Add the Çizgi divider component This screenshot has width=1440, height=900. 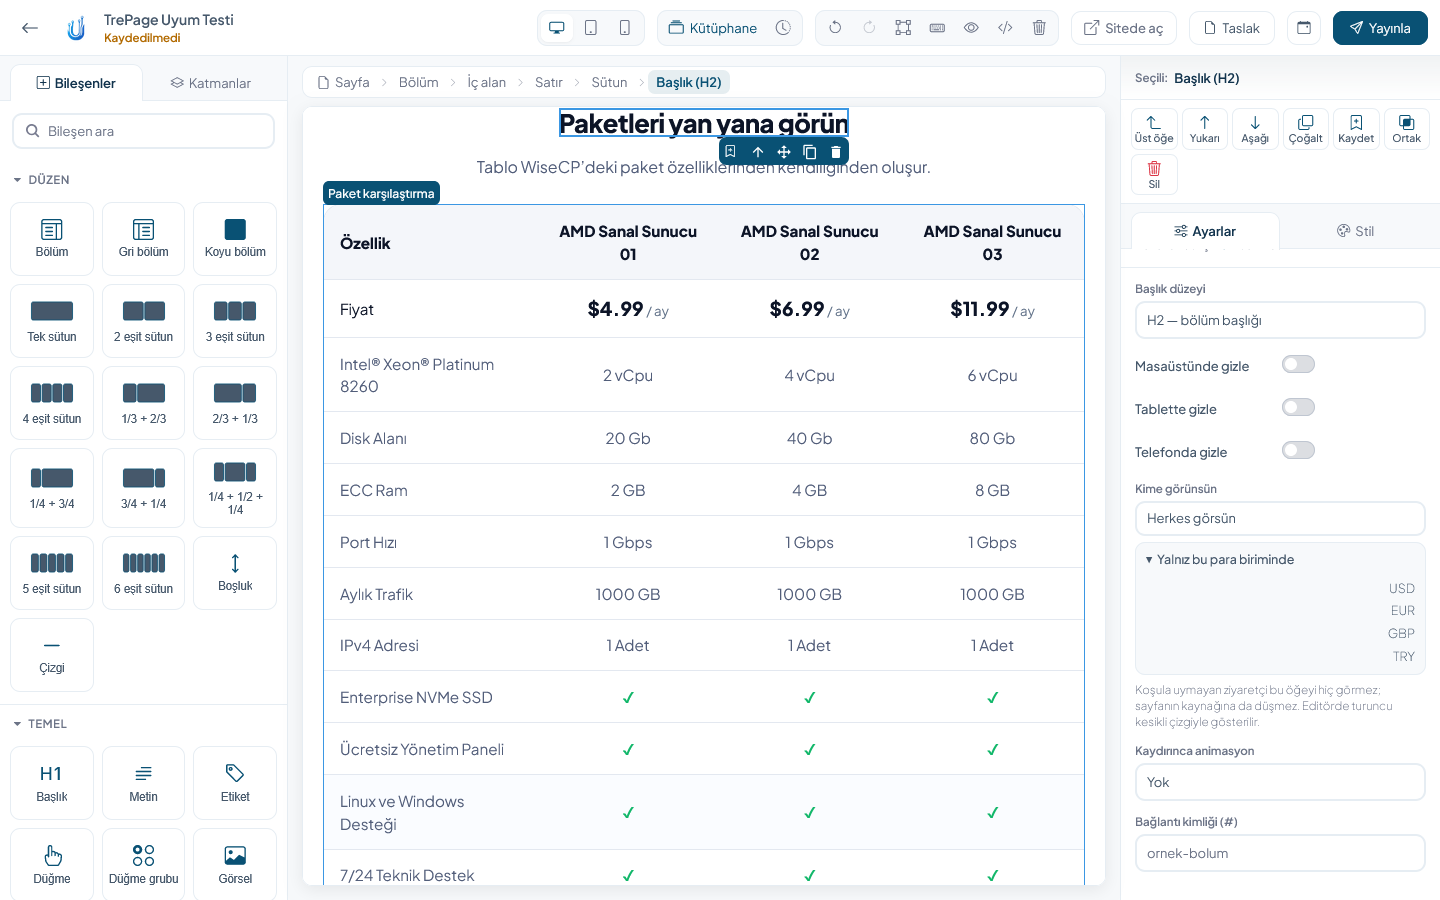pos(52,655)
